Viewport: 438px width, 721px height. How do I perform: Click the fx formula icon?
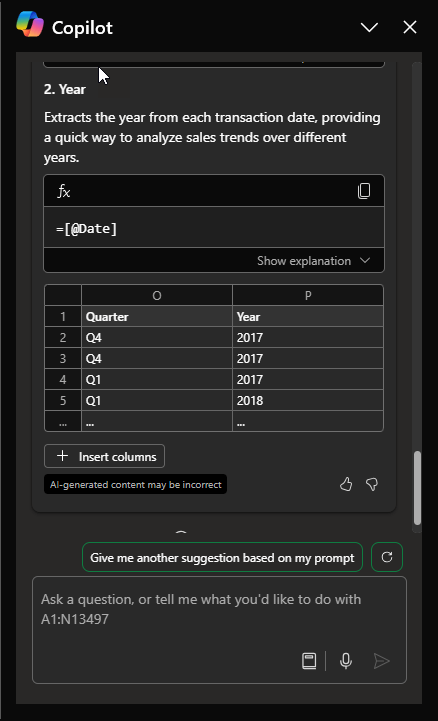click(x=63, y=191)
